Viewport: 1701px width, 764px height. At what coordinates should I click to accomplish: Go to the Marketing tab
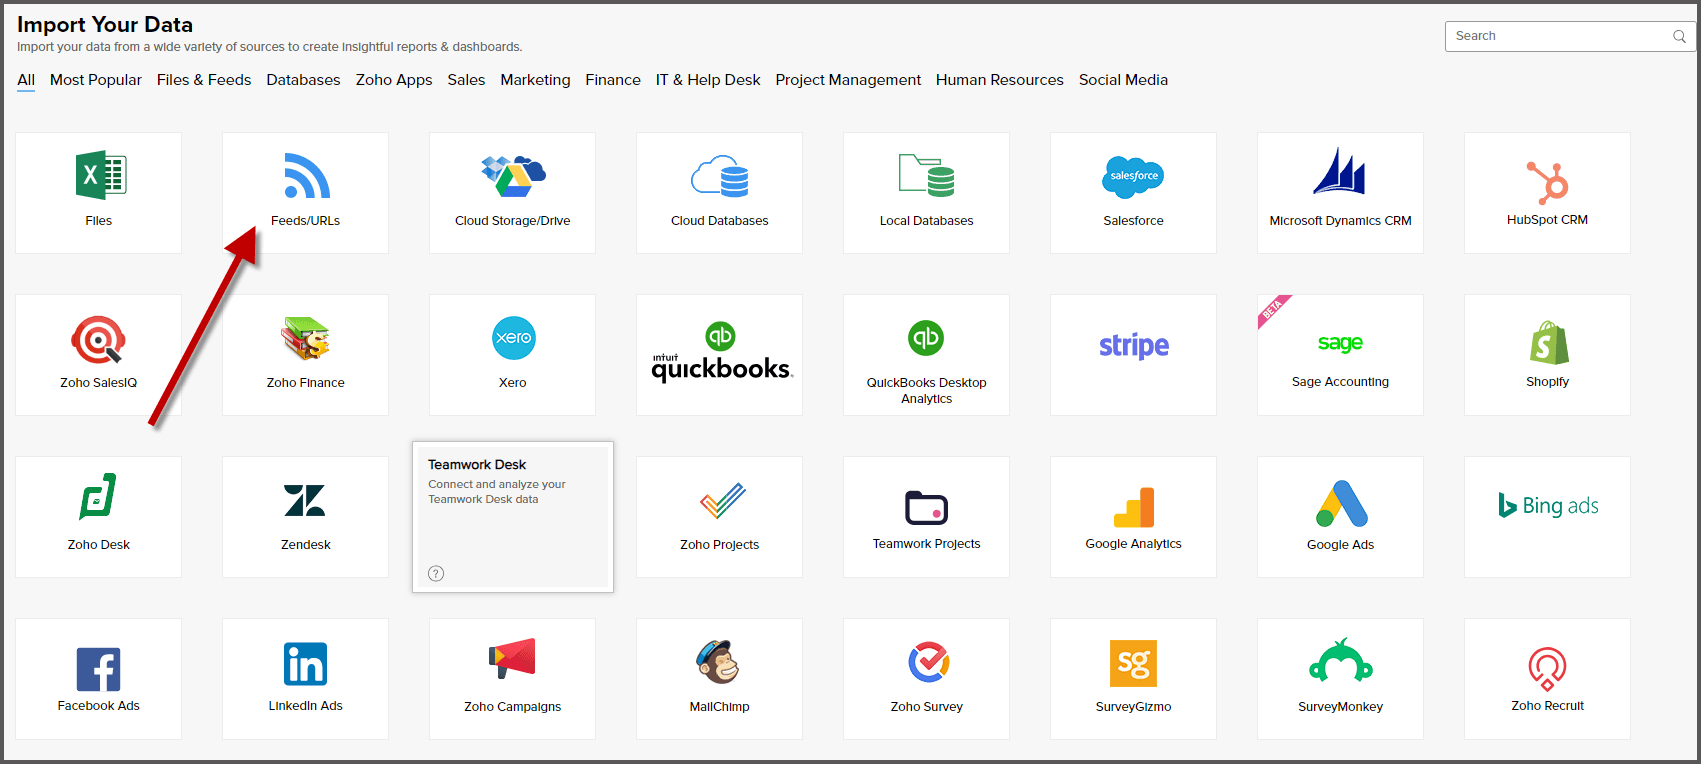pyautogui.click(x=535, y=80)
